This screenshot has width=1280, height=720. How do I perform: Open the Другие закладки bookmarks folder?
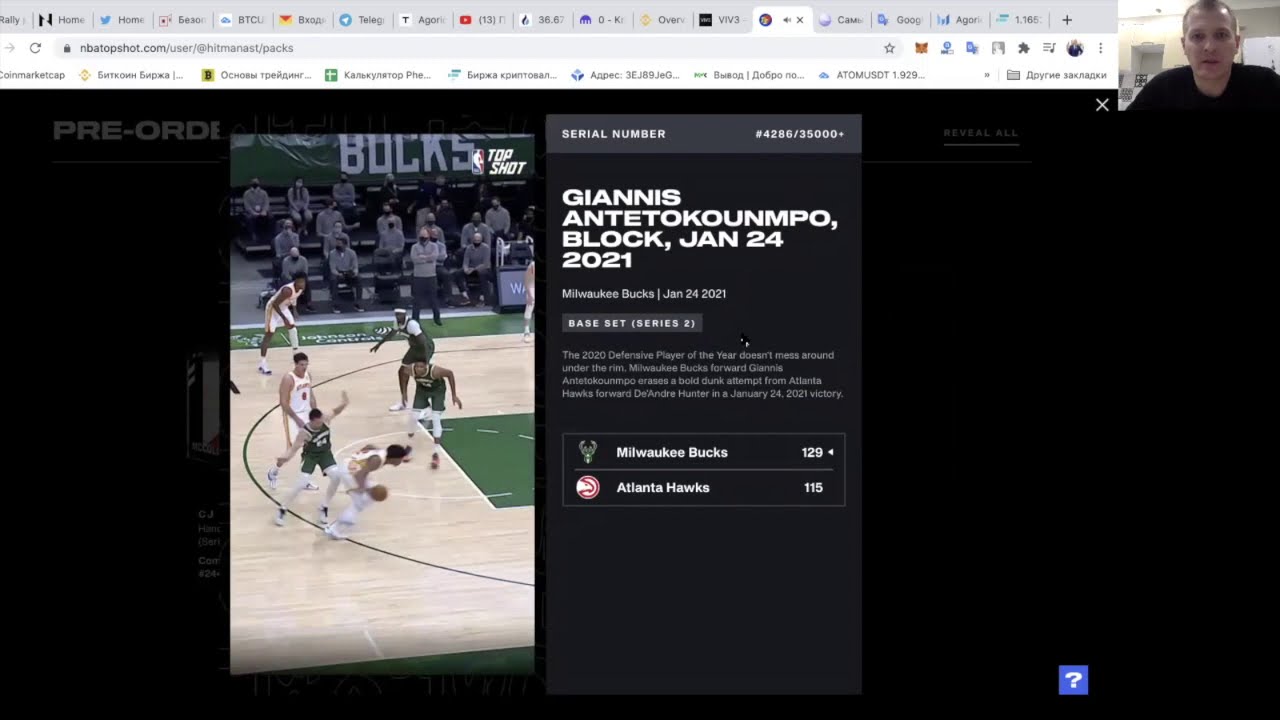(x=1056, y=75)
